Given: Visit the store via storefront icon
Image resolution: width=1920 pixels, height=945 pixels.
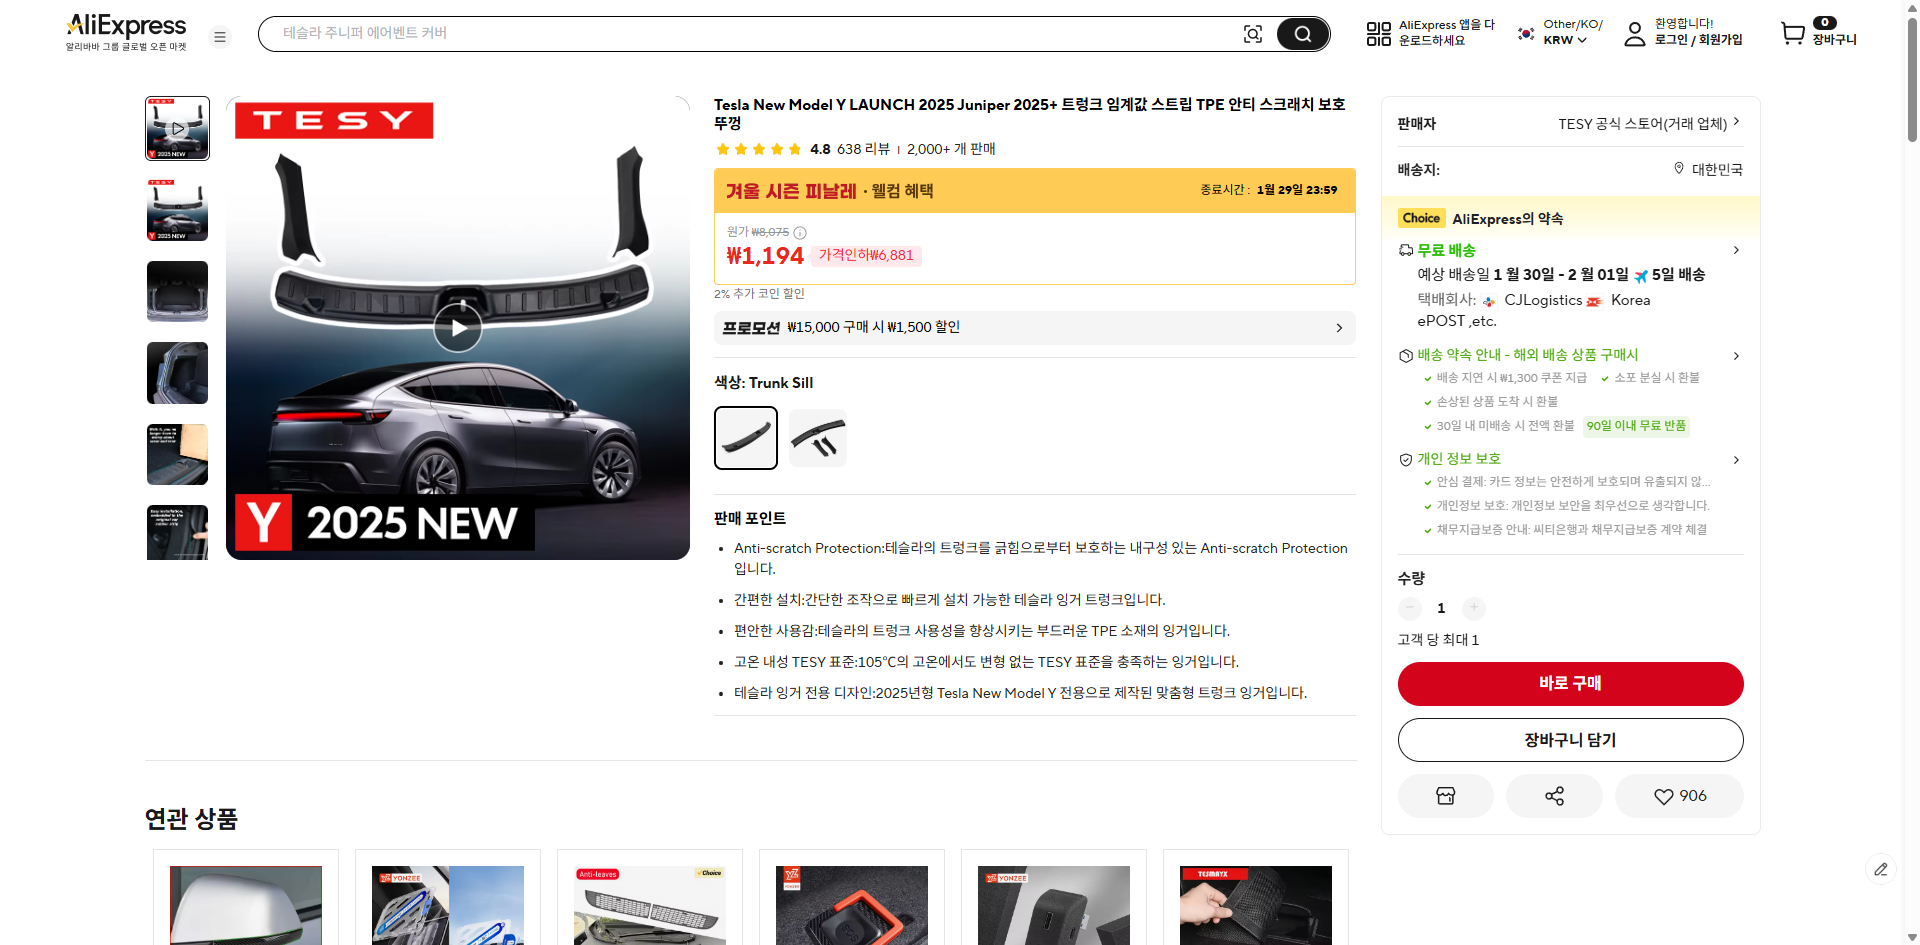Looking at the screenshot, I should click(x=1446, y=796).
